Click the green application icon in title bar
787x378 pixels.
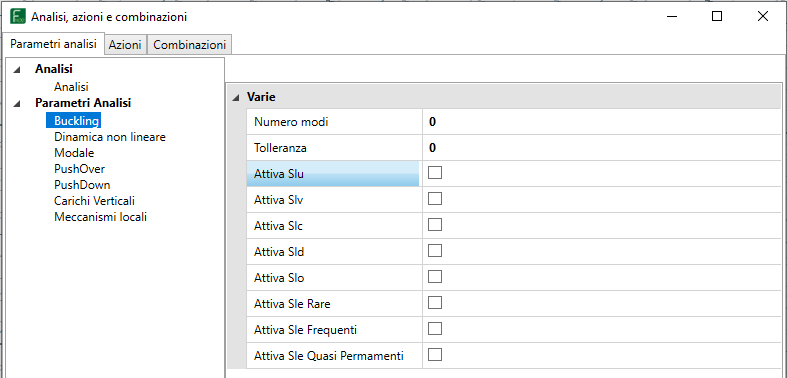click(18, 17)
